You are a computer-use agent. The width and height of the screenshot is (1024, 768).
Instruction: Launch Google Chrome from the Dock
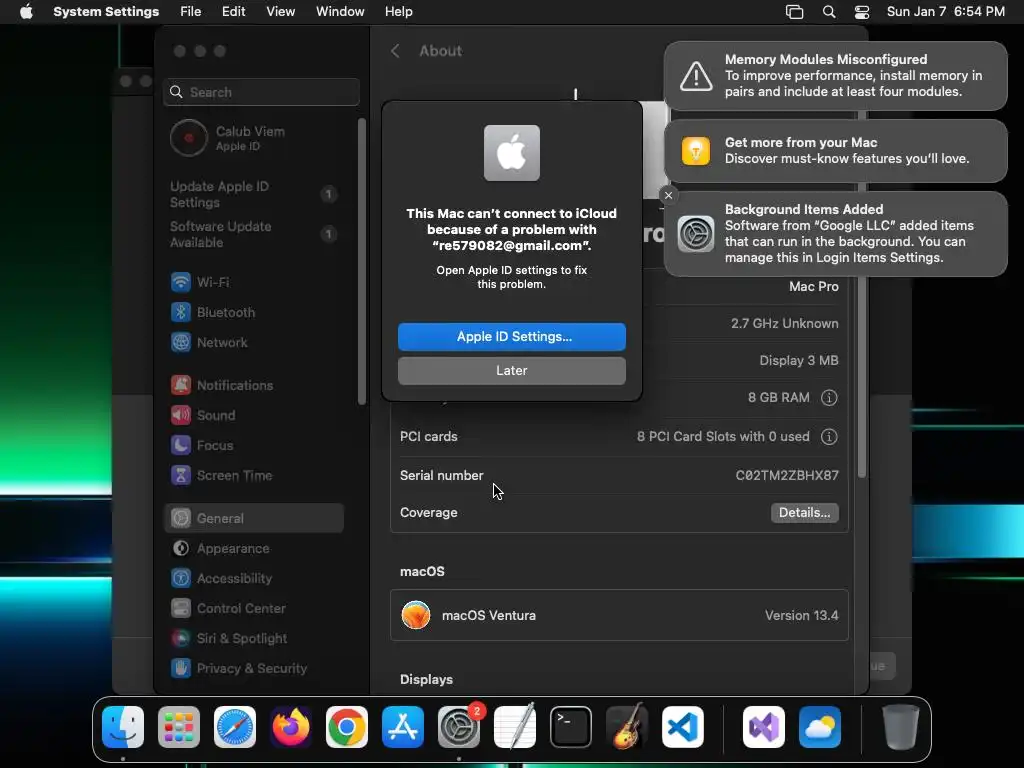click(347, 727)
